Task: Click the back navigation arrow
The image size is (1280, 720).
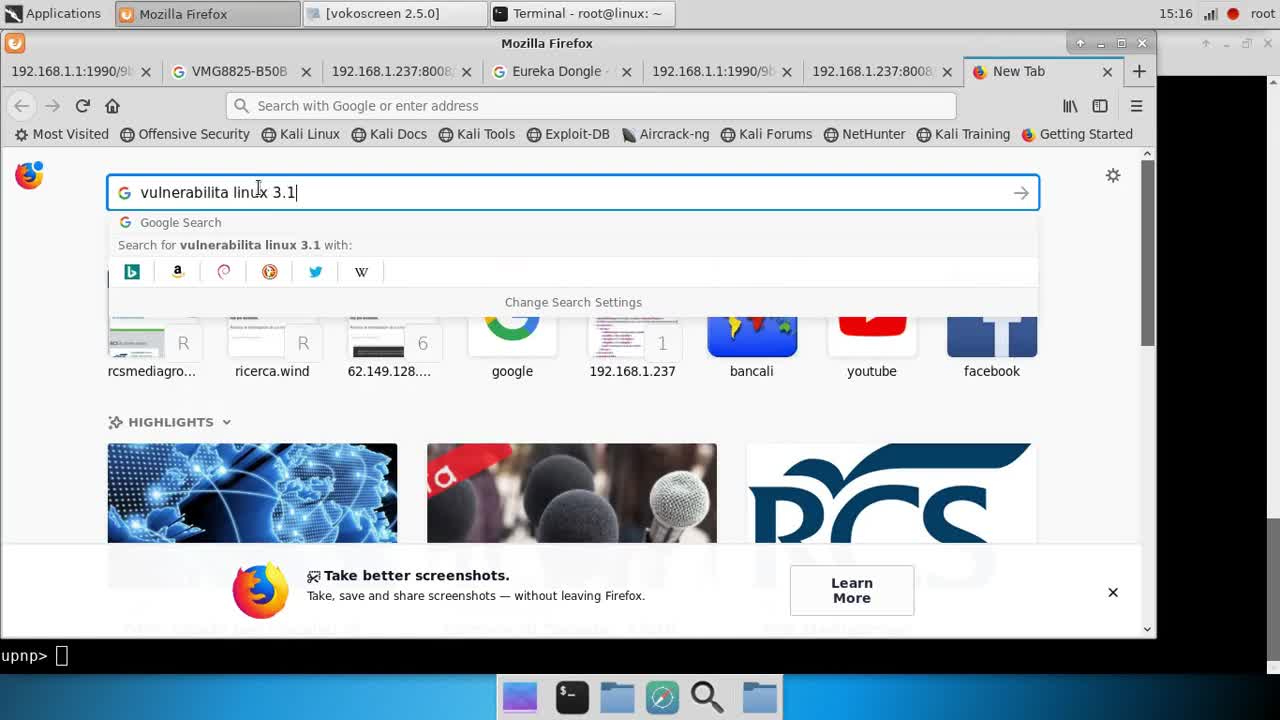Action: click(x=21, y=105)
